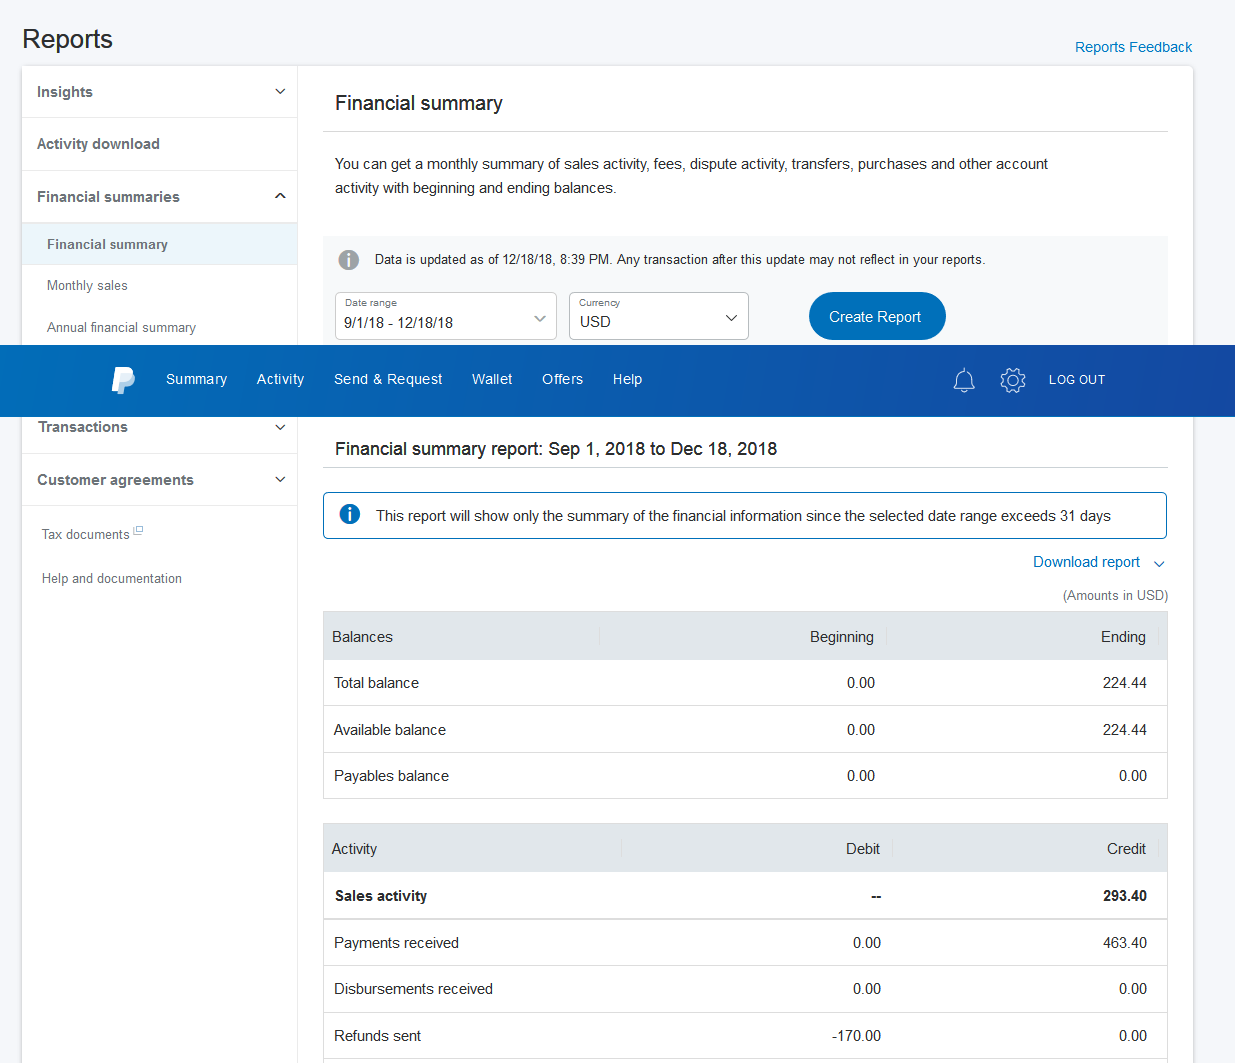Go to the Summary tab in navigation
This screenshot has width=1235, height=1063.
197,380
